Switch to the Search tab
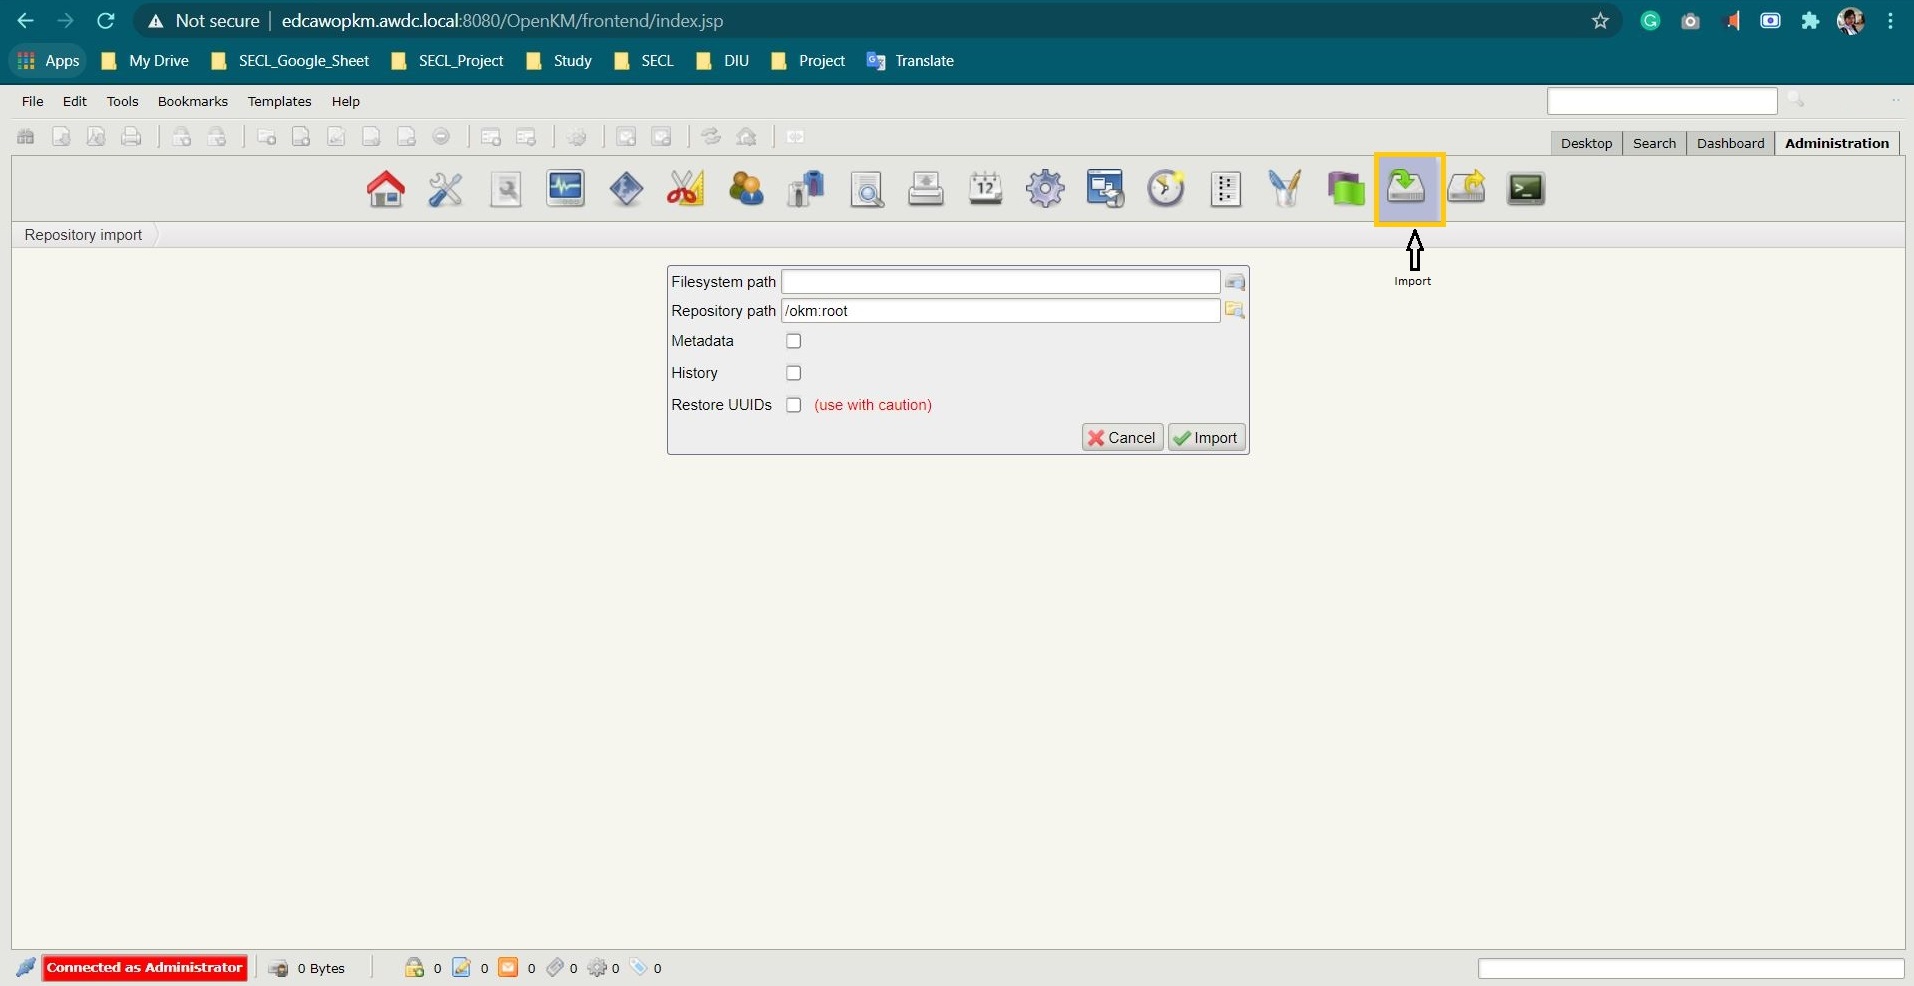The width and height of the screenshot is (1914, 986). (x=1654, y=143)
